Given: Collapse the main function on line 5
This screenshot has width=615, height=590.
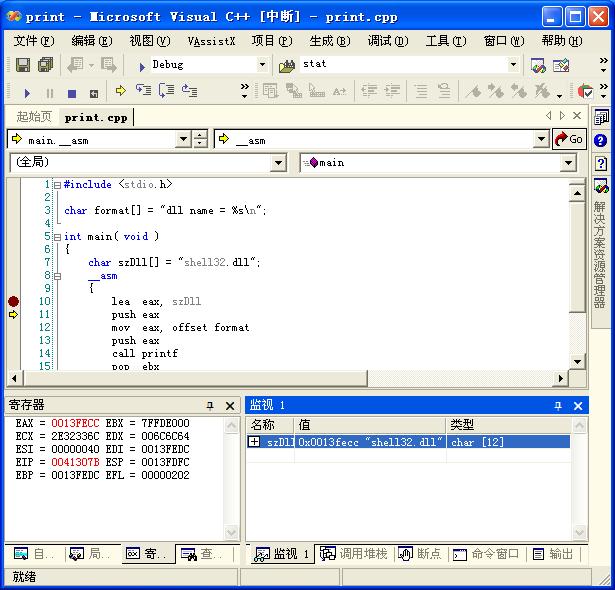Looking at the screenshot, I should click(x=57, y=237).
